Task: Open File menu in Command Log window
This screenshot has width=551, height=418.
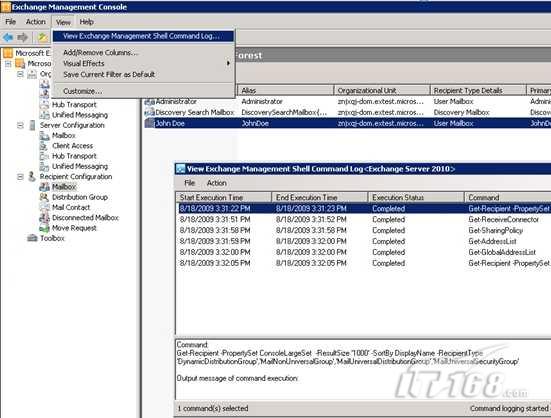Action: tap(189, 183)
